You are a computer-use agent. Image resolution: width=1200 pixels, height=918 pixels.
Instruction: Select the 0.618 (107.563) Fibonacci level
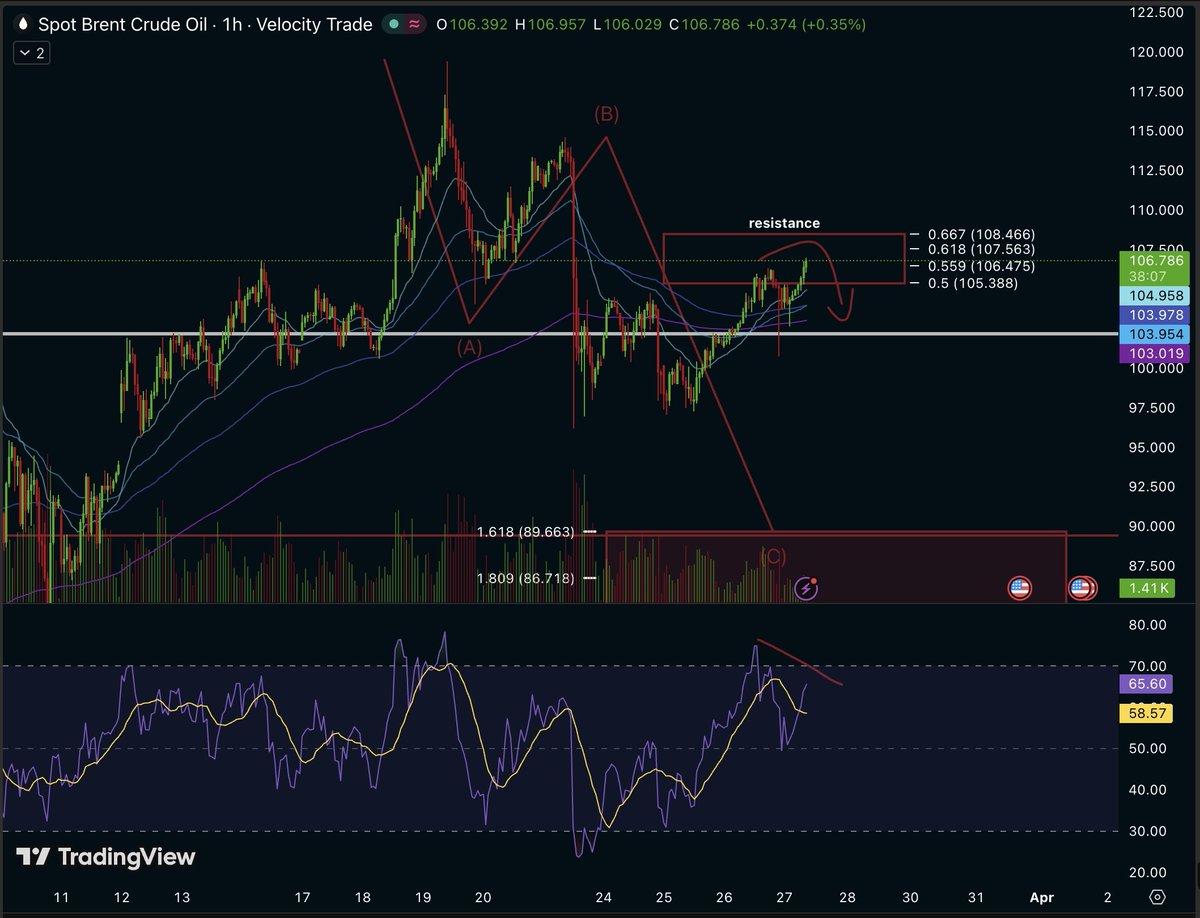[x=981, y=248]
